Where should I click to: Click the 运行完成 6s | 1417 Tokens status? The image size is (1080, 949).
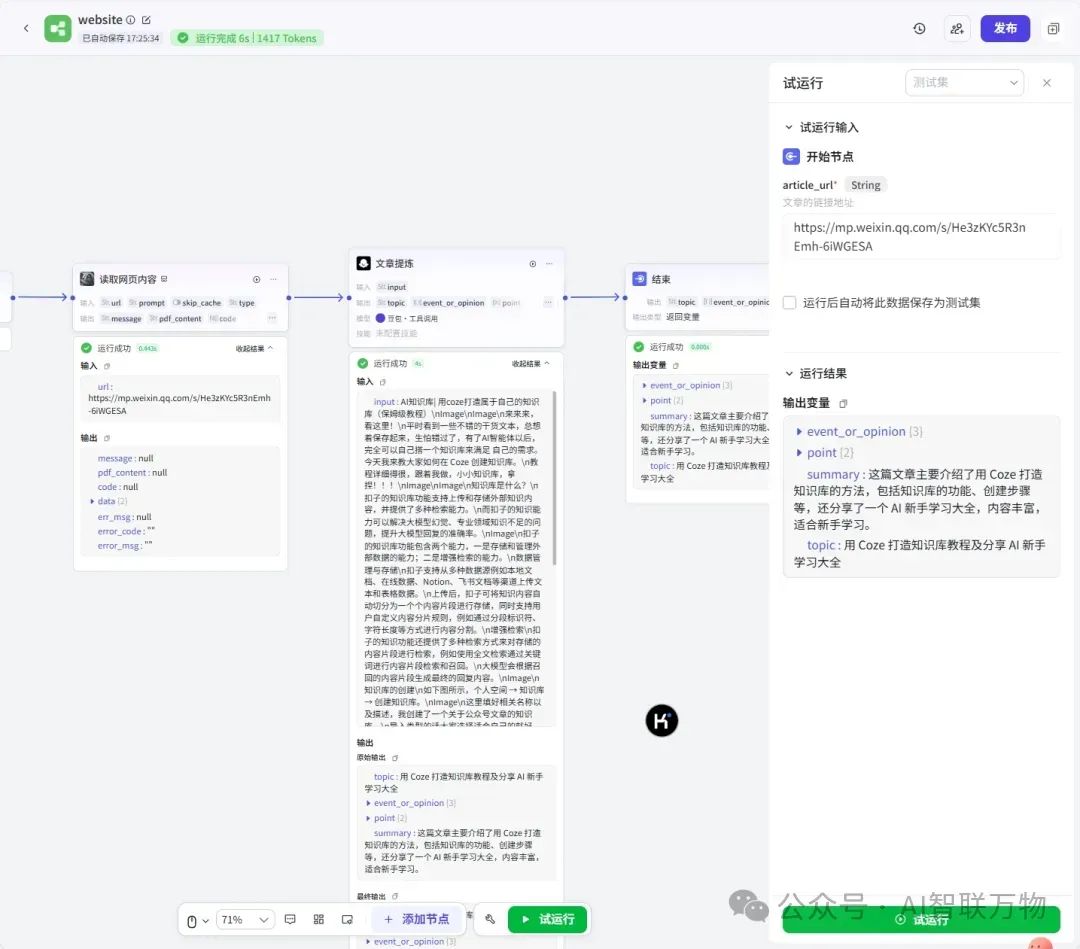(x=247, y=38)
